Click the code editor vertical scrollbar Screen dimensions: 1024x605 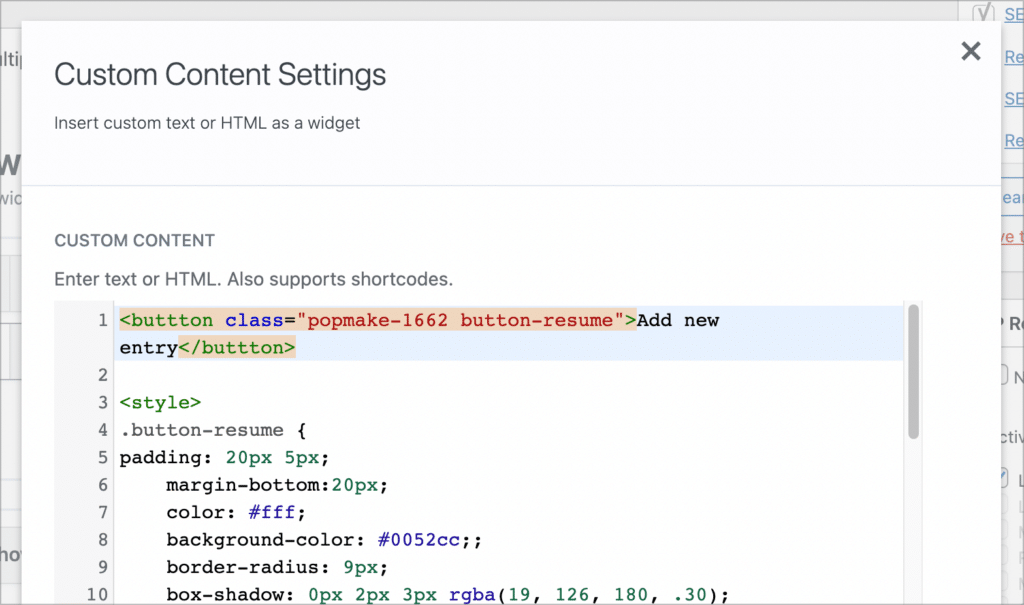coord(913,372)
